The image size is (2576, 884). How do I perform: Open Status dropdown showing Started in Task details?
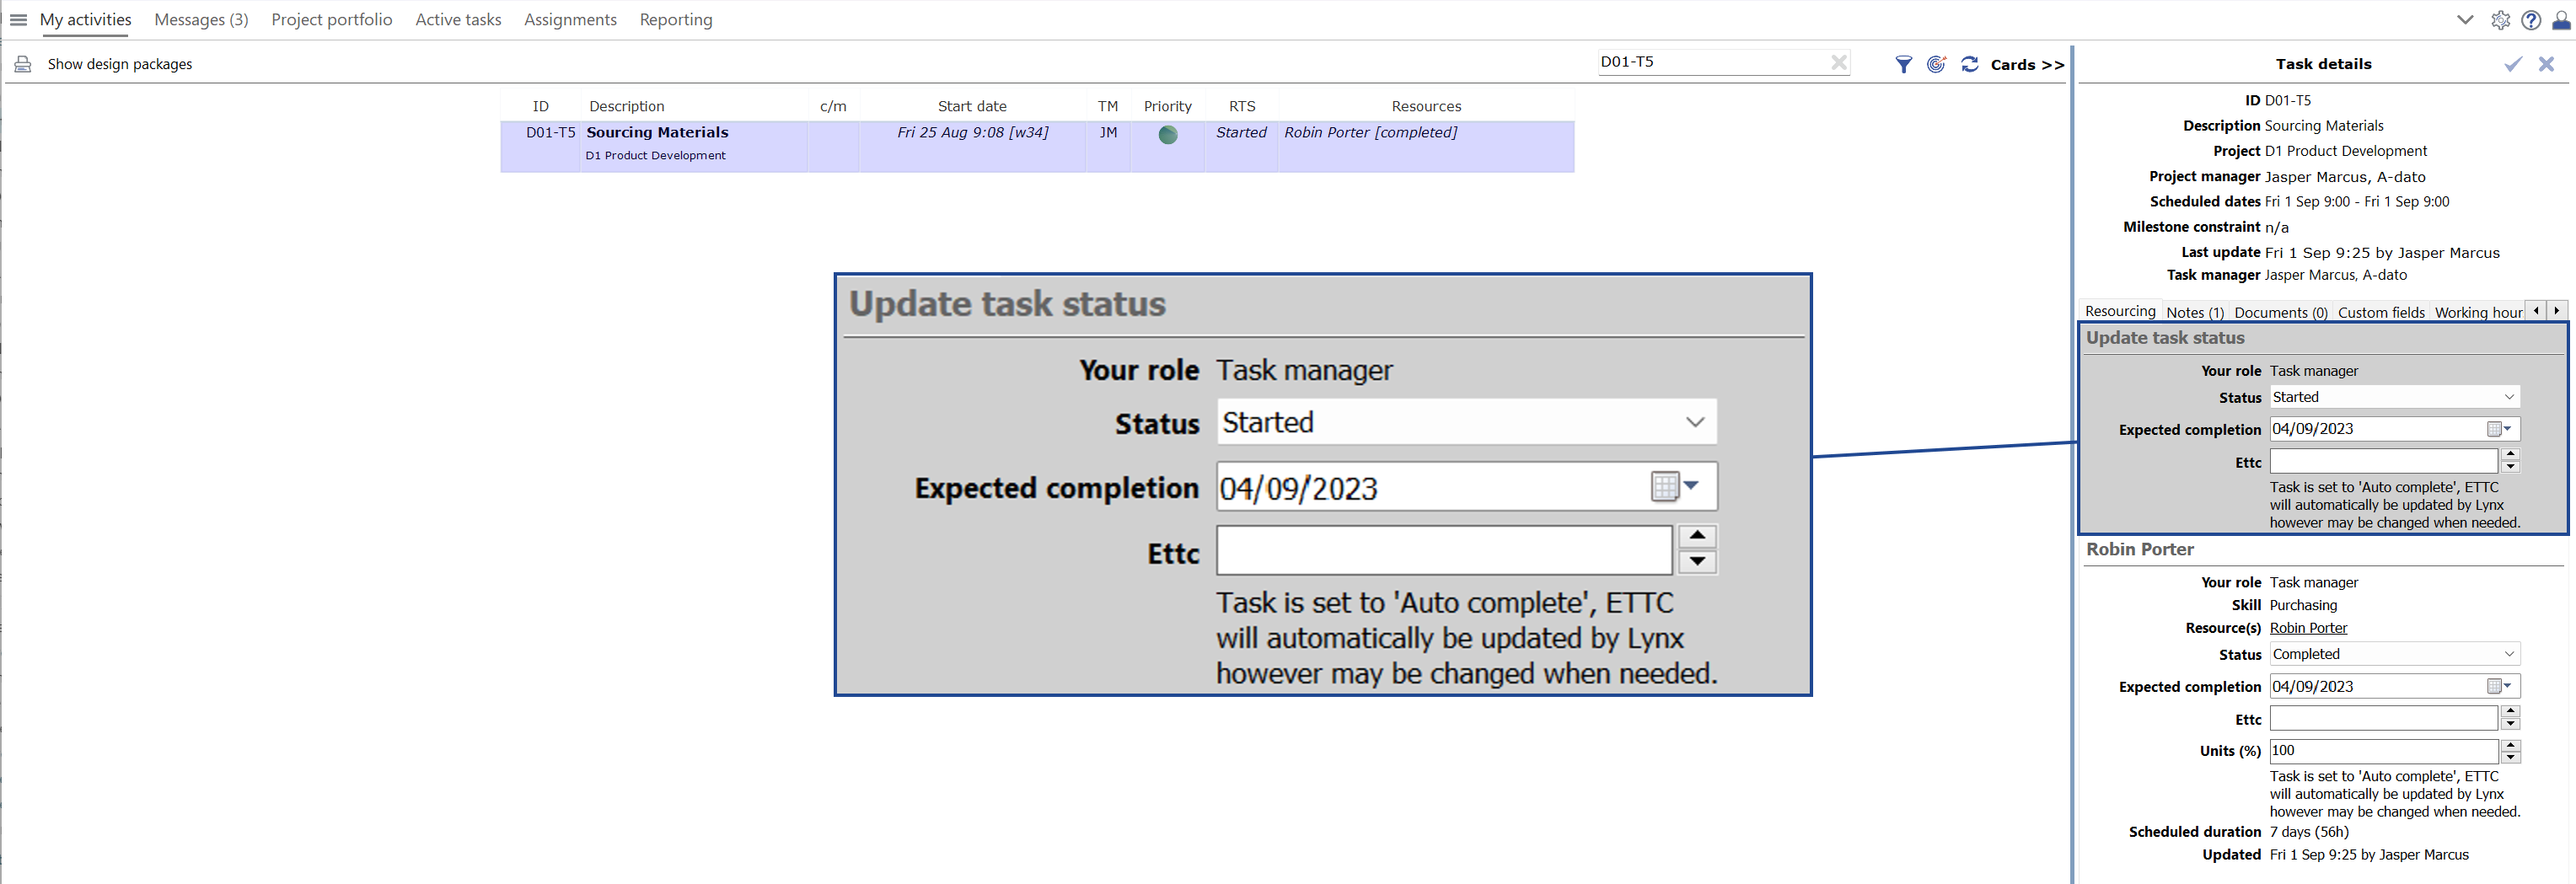pyautogui.click(x=2394, y=397)
